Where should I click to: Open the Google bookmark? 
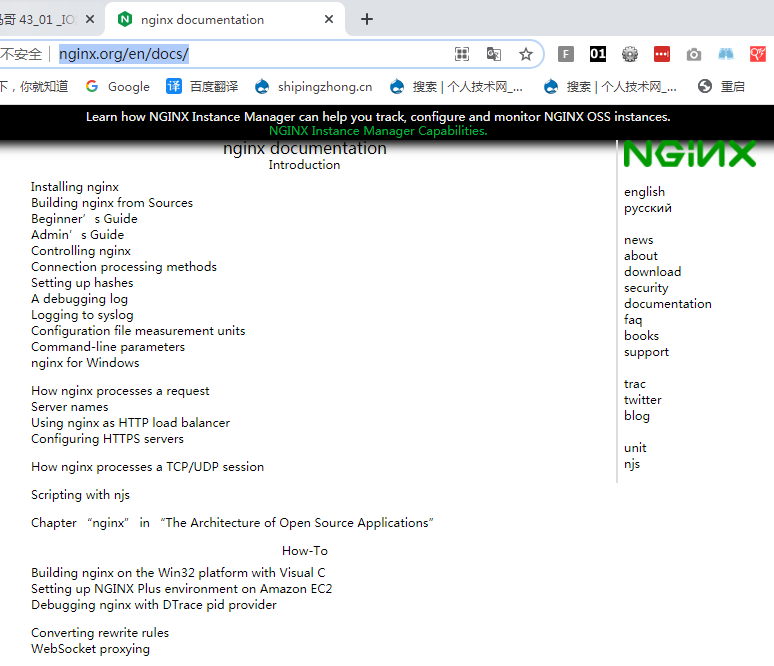[117, 87]
